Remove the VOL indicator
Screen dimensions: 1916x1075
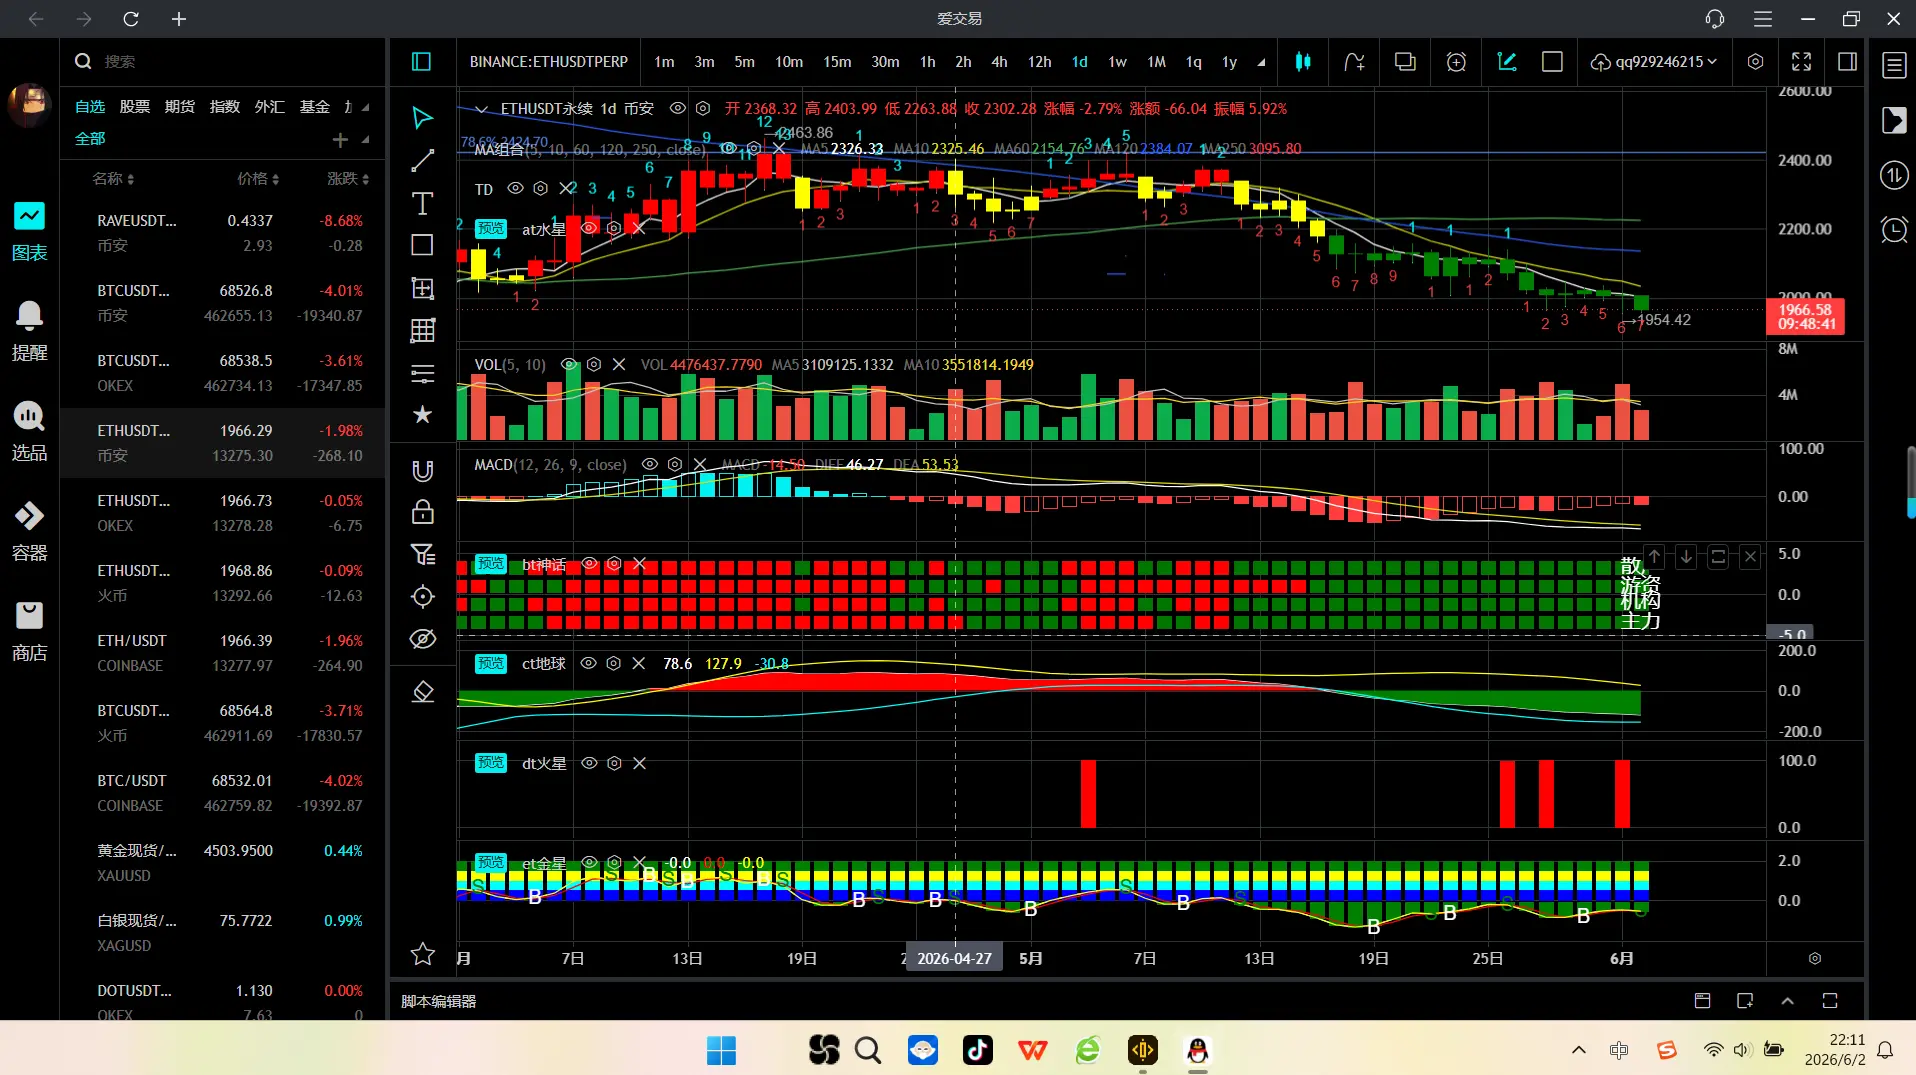pos(619,365)
